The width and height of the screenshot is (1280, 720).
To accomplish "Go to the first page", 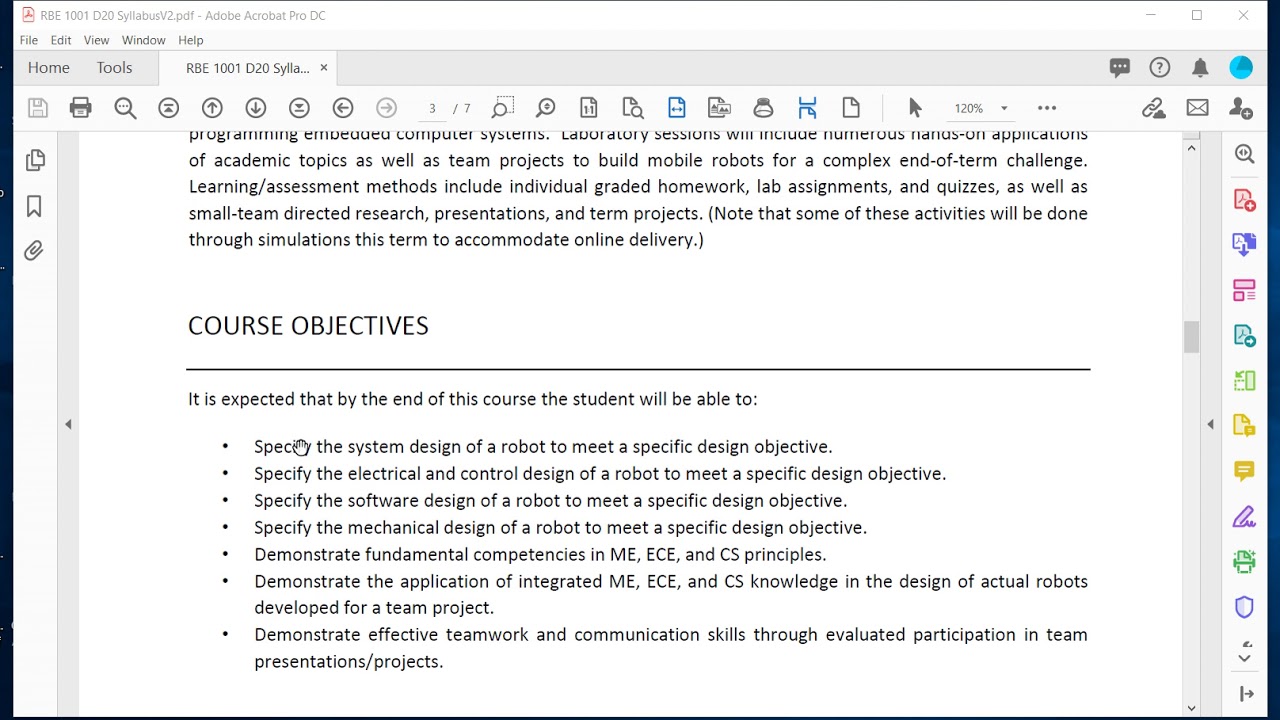I will click(x=168, y=108).
